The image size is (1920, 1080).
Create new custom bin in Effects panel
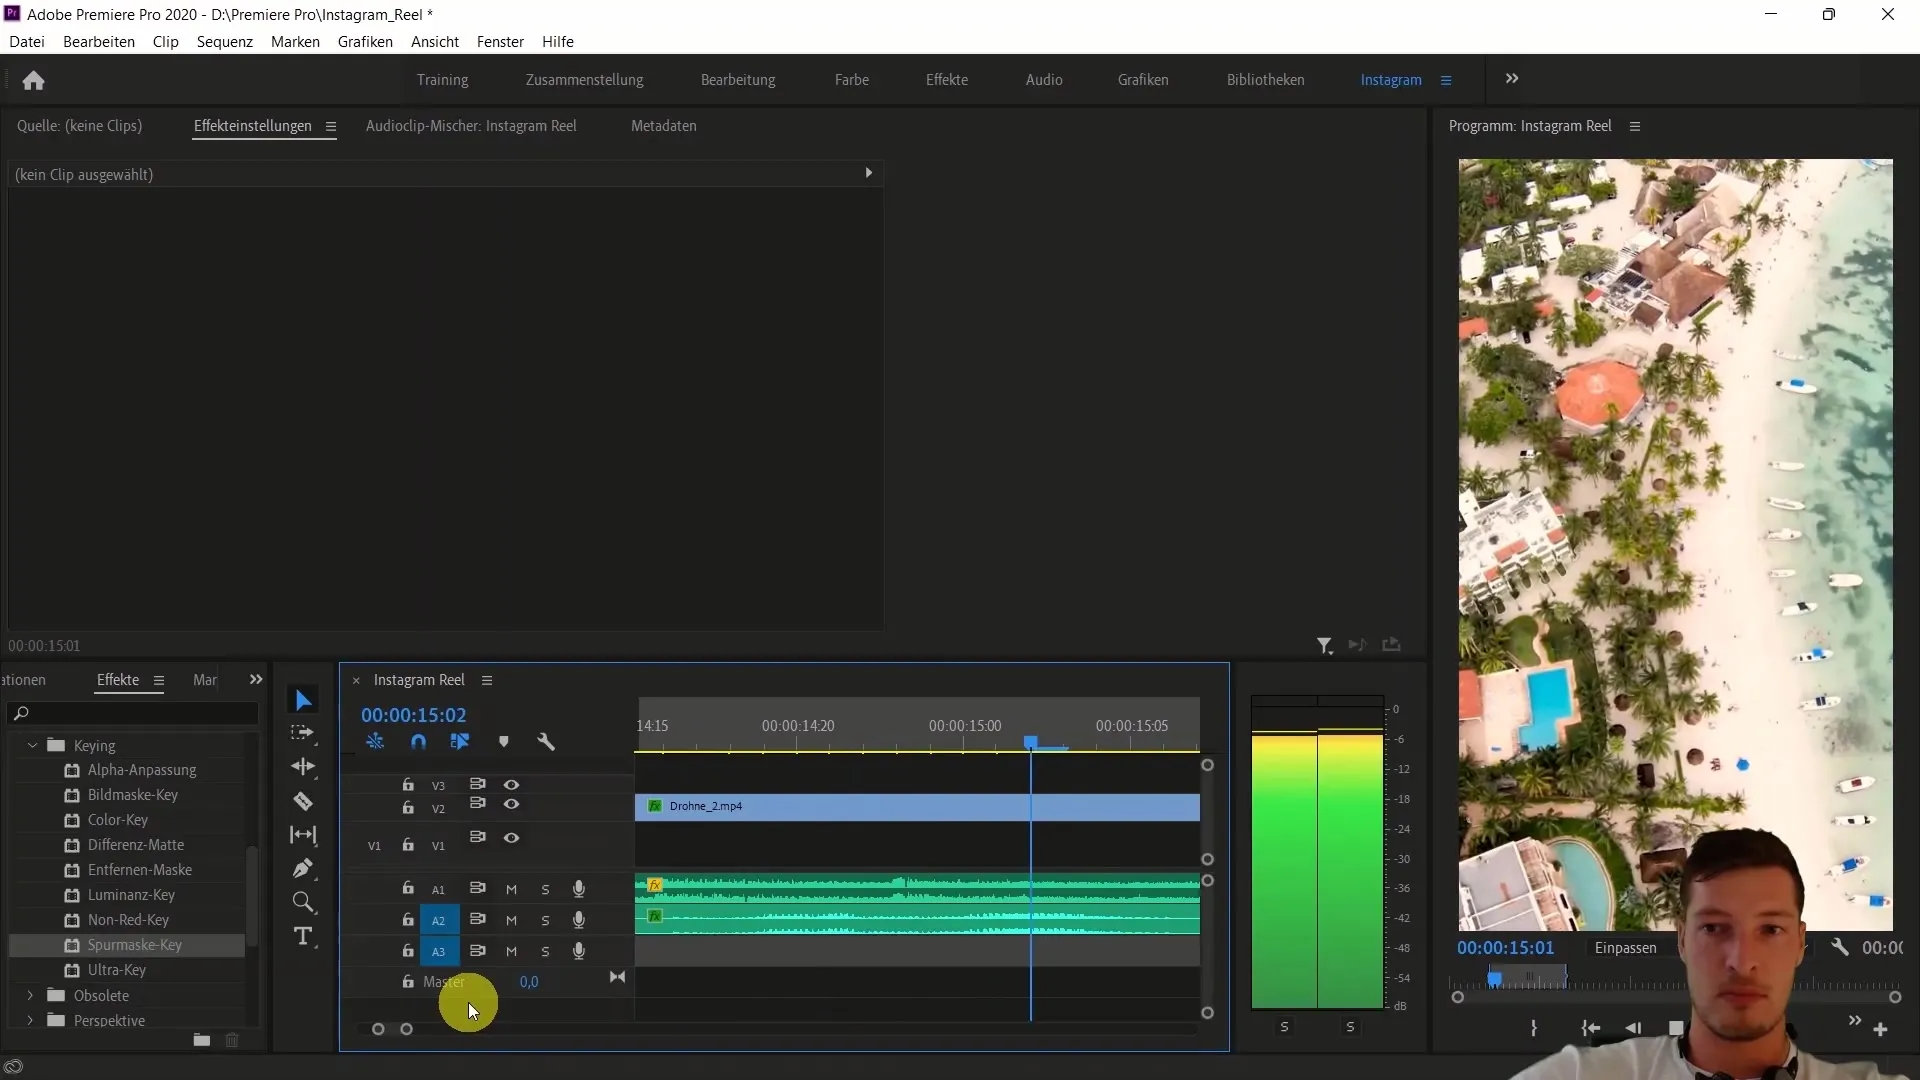click(201, 1040)
